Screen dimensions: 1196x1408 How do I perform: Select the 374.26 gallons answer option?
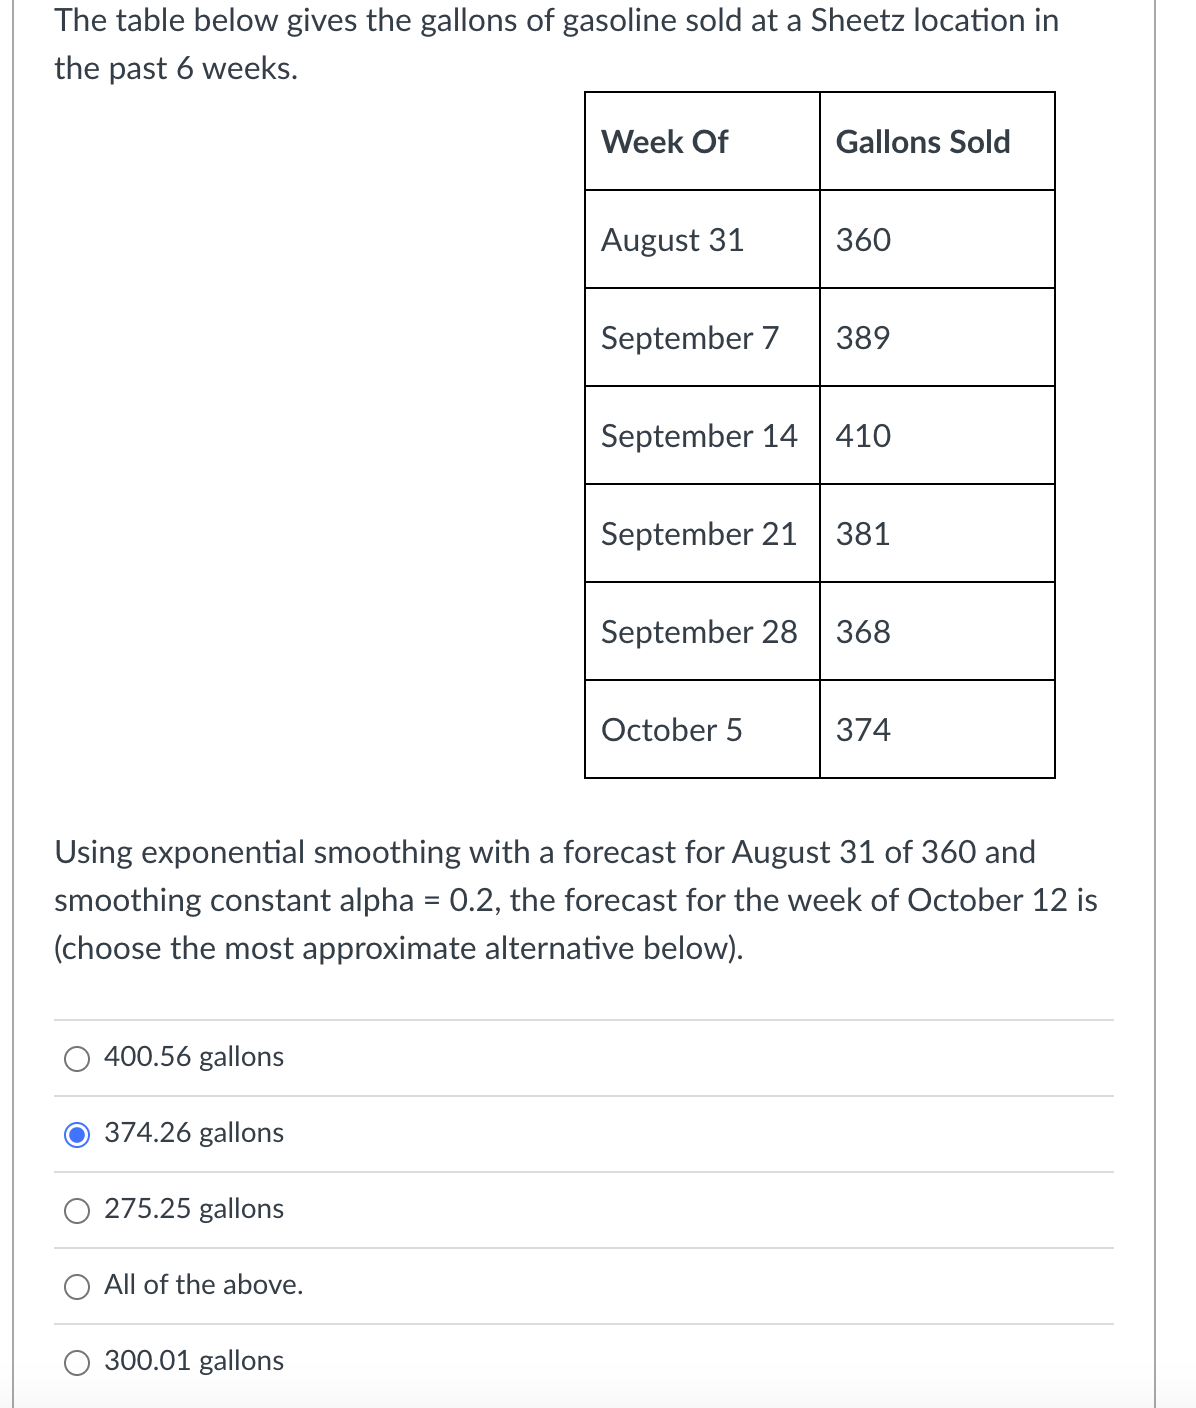point(76,1134)
